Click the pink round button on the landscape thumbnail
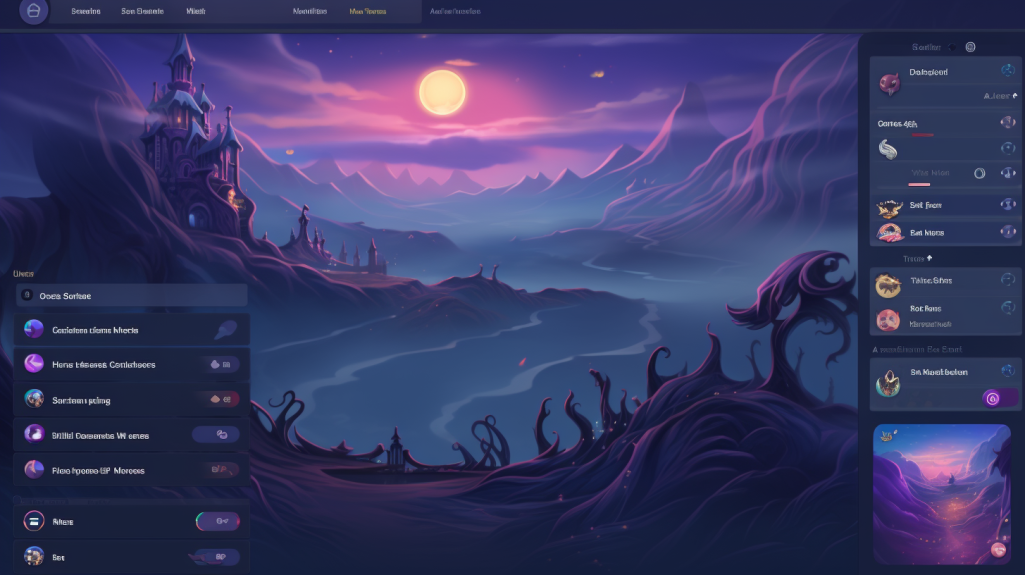 (x=998, y=550)
